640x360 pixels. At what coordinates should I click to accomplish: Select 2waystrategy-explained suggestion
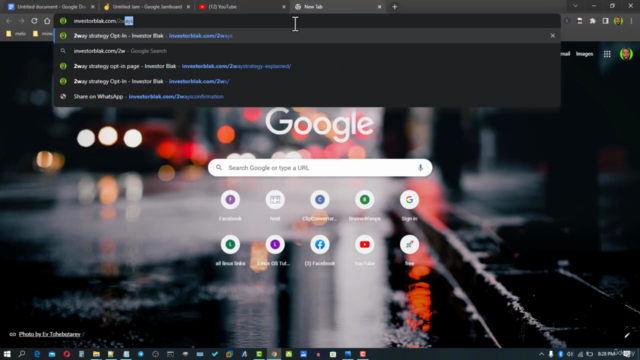click(x=307, y=66)
